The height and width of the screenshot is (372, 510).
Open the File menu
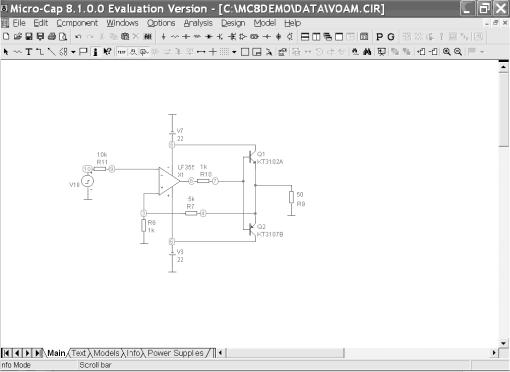tap(19, 23)
